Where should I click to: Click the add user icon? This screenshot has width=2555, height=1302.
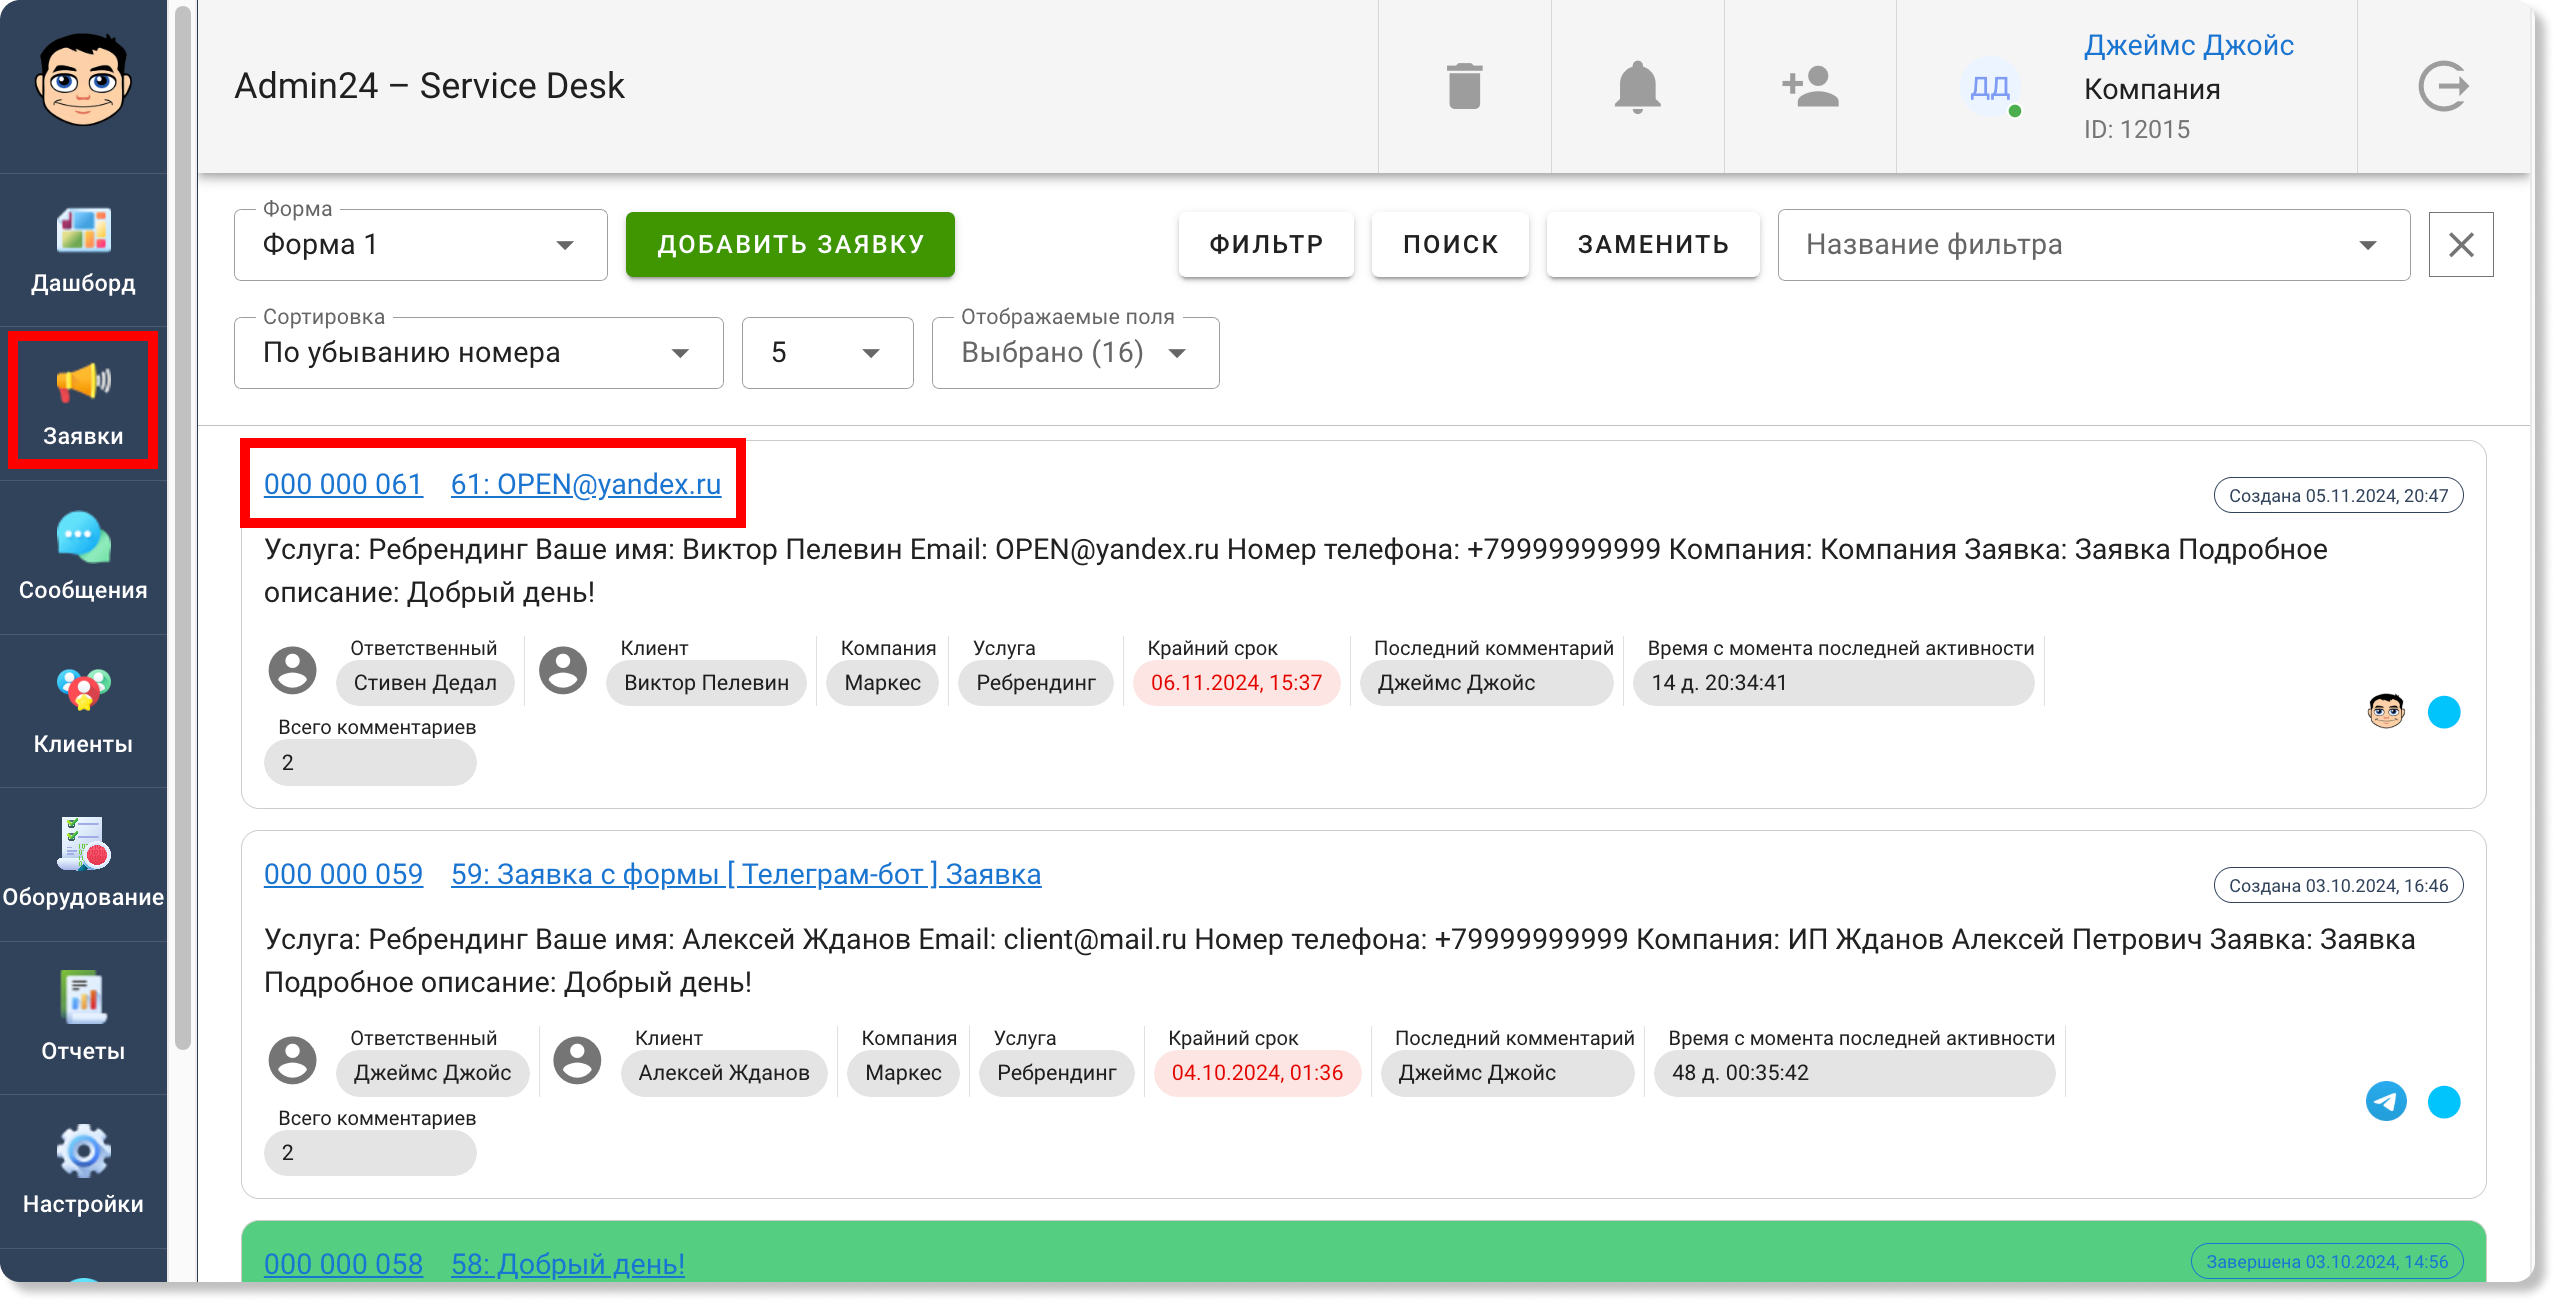point(1810,86)
